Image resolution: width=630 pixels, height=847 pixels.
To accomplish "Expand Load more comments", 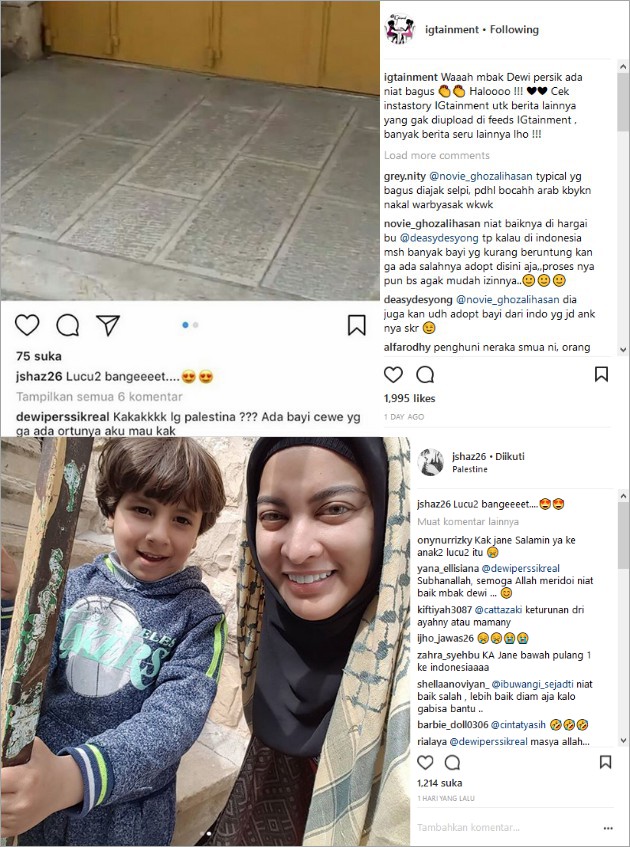I will coord(437,156).
